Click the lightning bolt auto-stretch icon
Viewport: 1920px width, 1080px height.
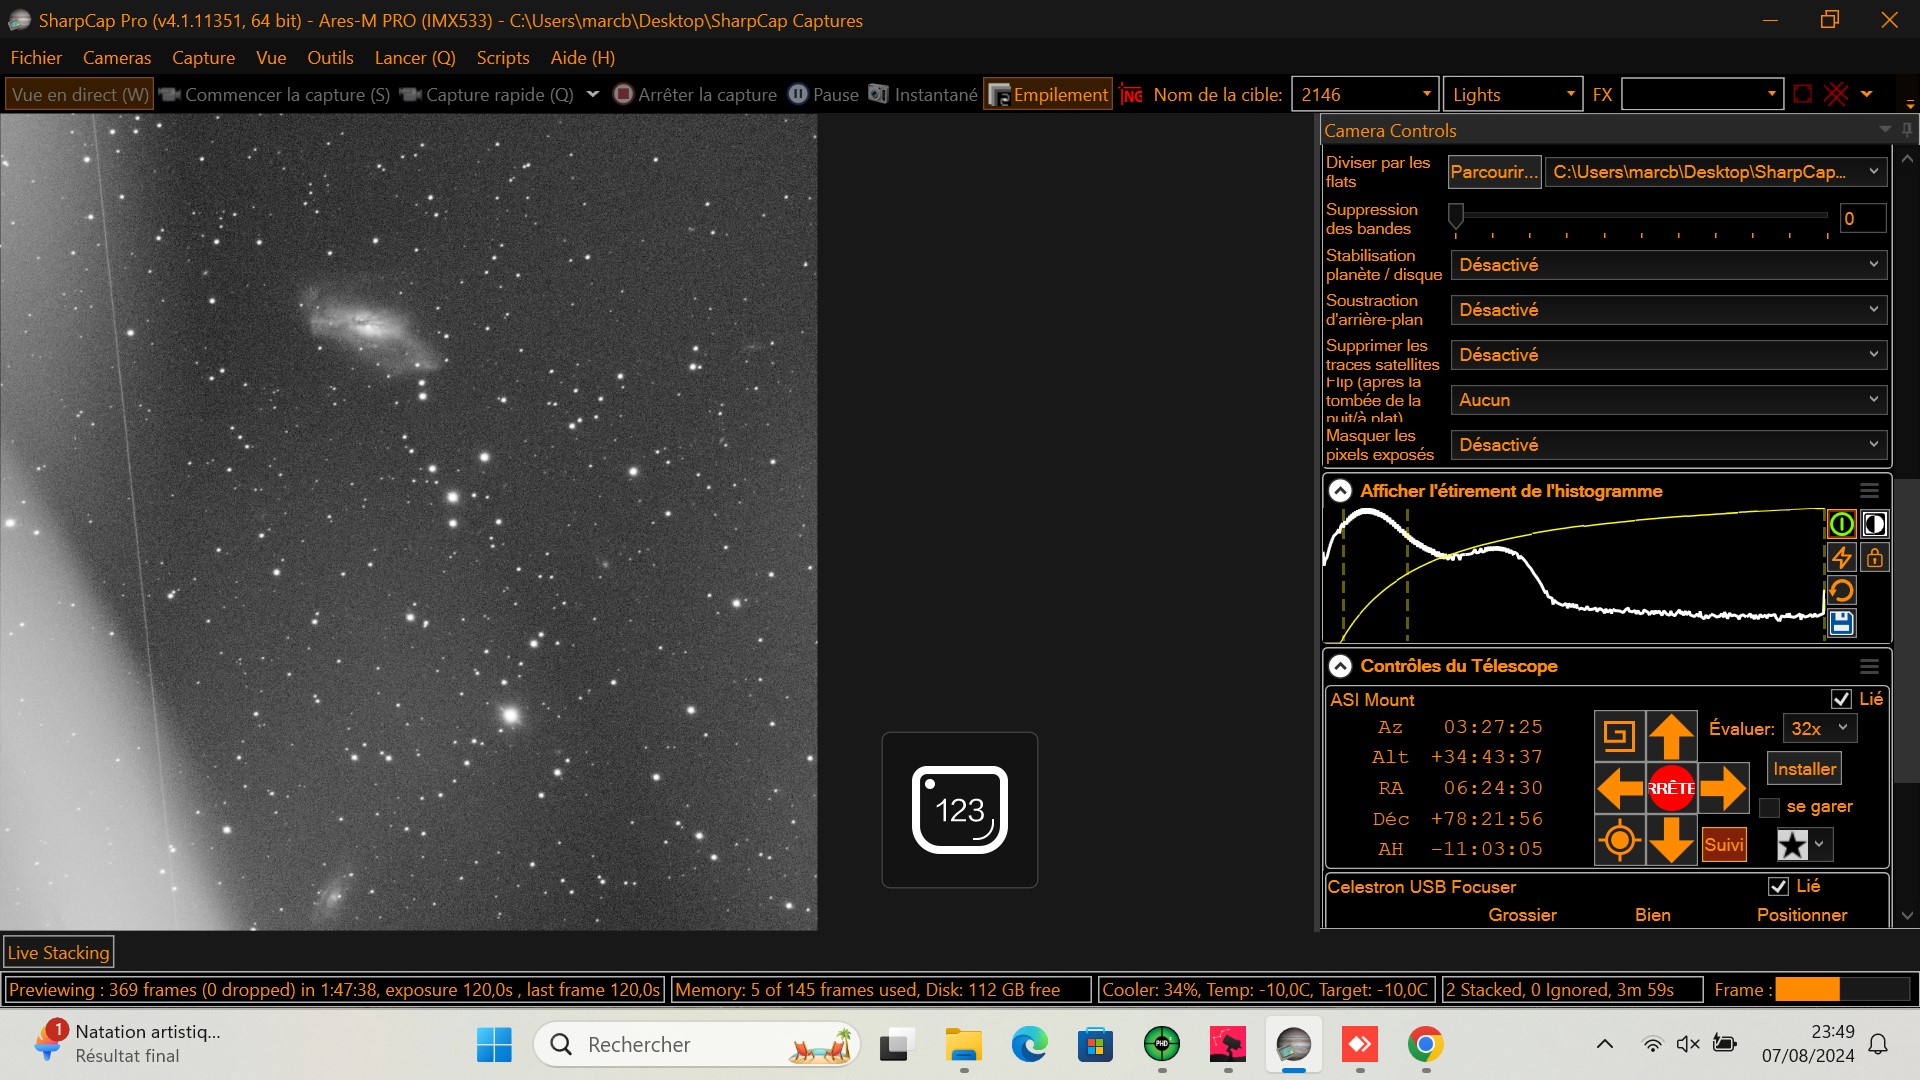pyautogui.click(x=1841, y=557)
